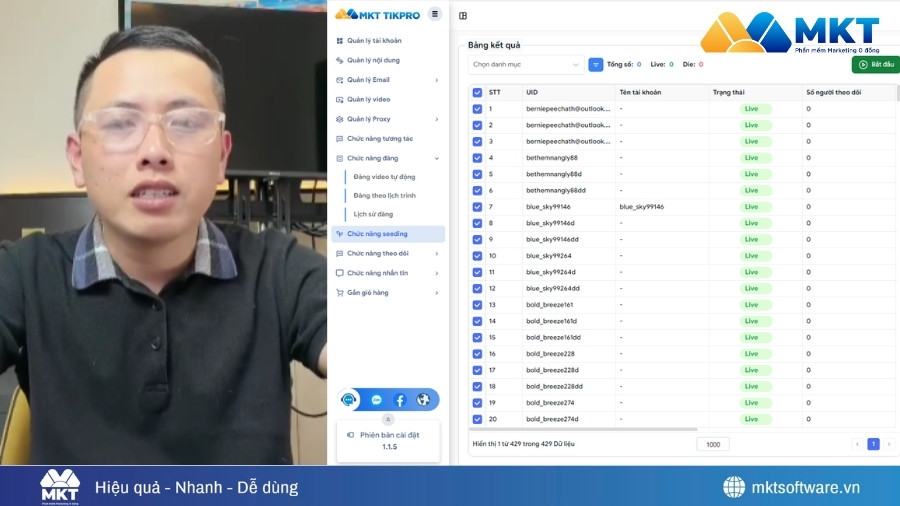Click the blue filter icon button
Screen dimensions: 900x506
tap(596, 65)
